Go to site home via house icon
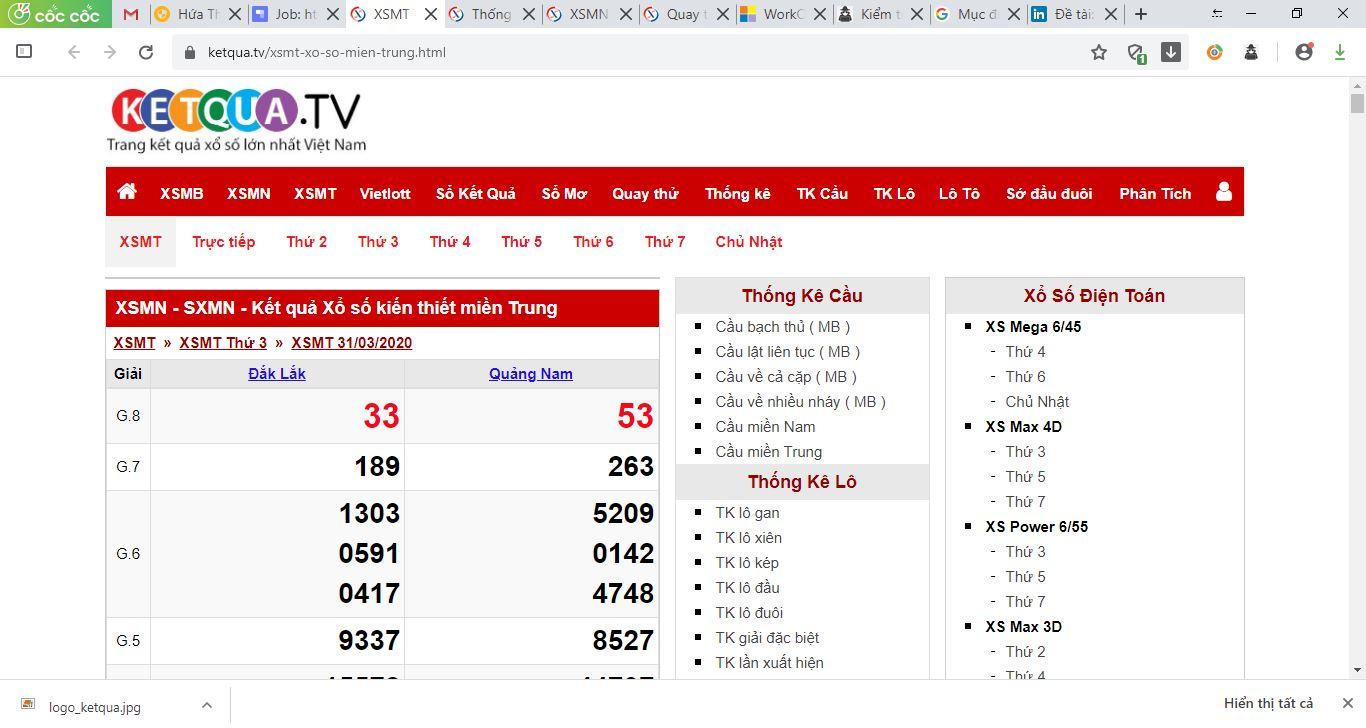The height and width of the screenshot is (728, 1366). [127, 192]
